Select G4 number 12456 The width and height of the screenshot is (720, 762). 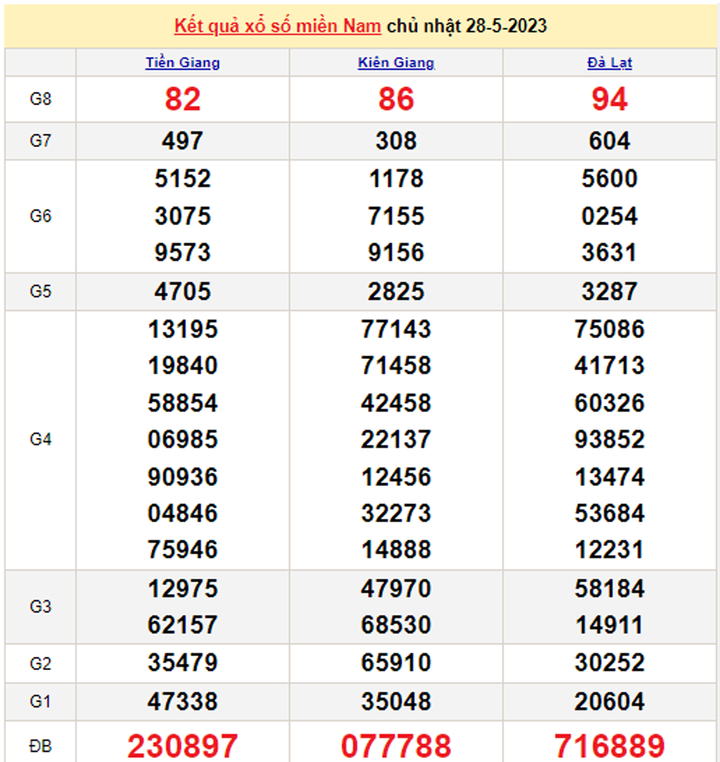tap(396, 477)
